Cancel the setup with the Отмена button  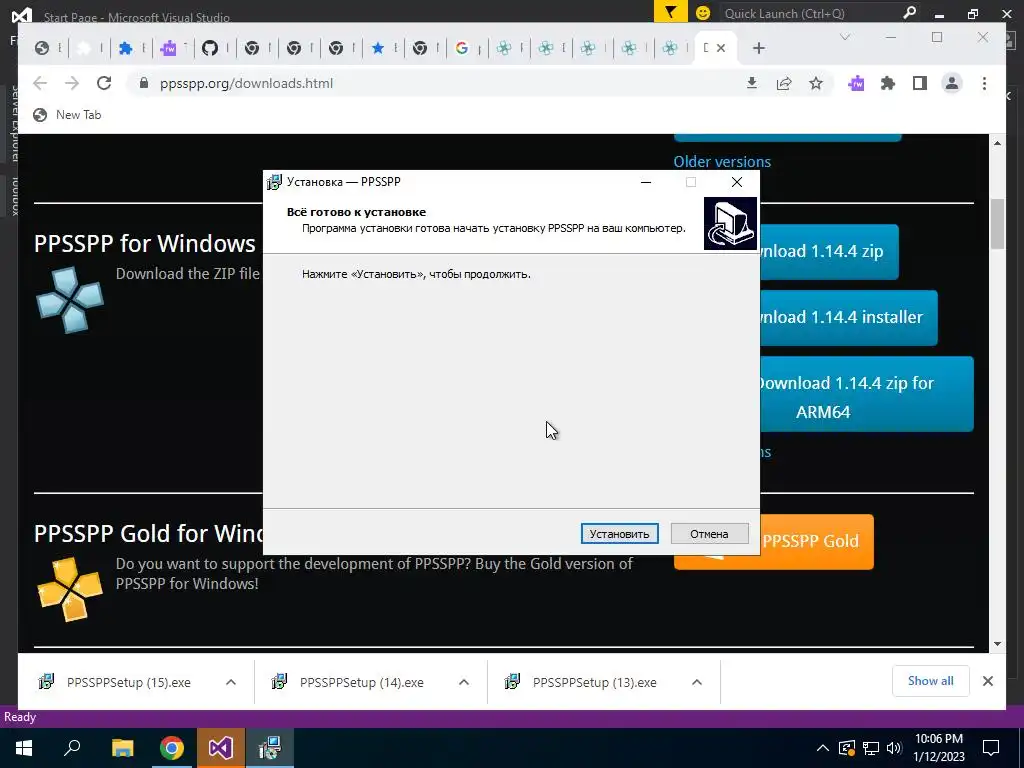(709, 534)
